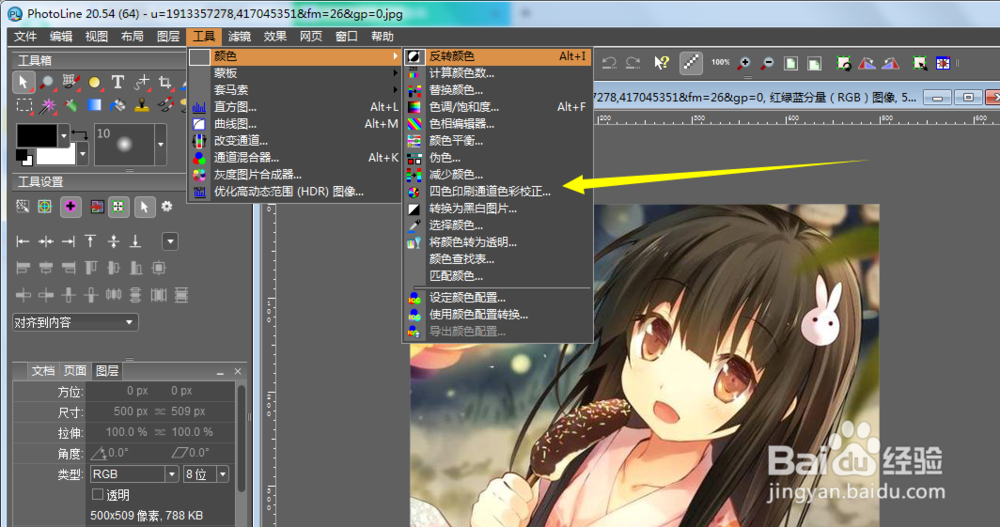This screenshot has width=1000, height=527.
Task: Open the alignment options dropdown arrow
Action: click(x=170, y=242)
